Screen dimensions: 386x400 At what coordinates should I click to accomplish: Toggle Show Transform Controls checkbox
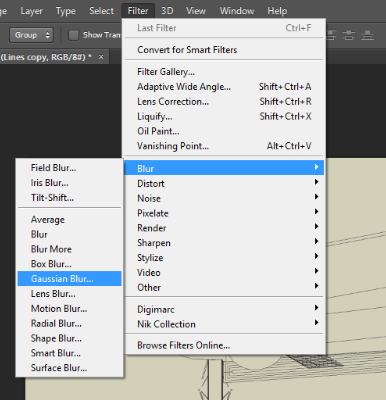tap(73, 35)
